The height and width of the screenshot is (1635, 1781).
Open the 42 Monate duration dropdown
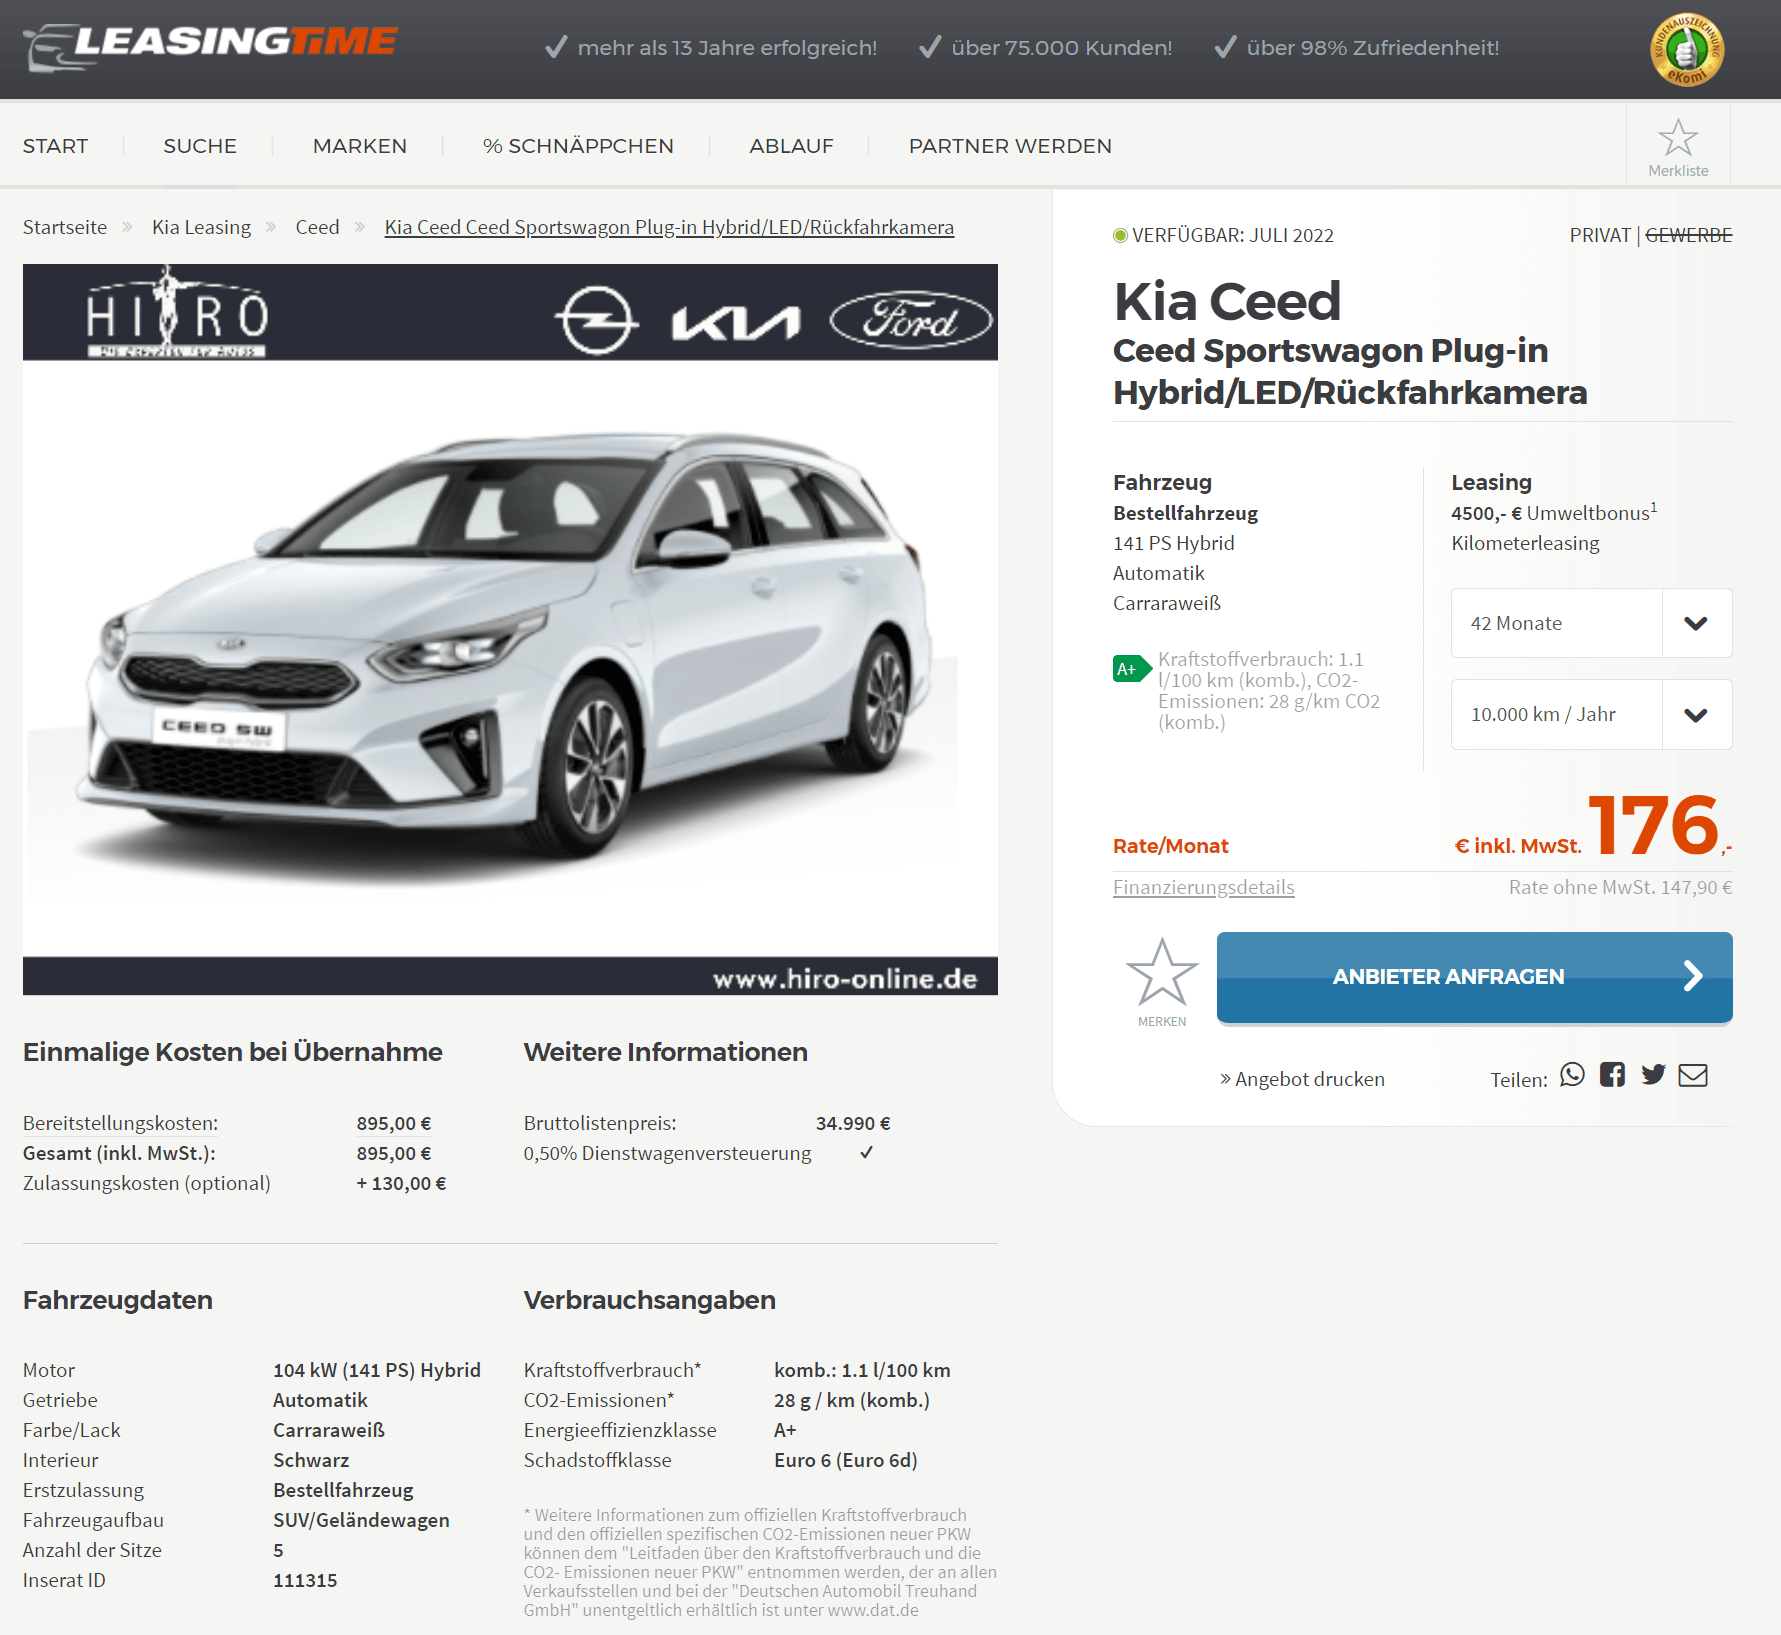1591,623
